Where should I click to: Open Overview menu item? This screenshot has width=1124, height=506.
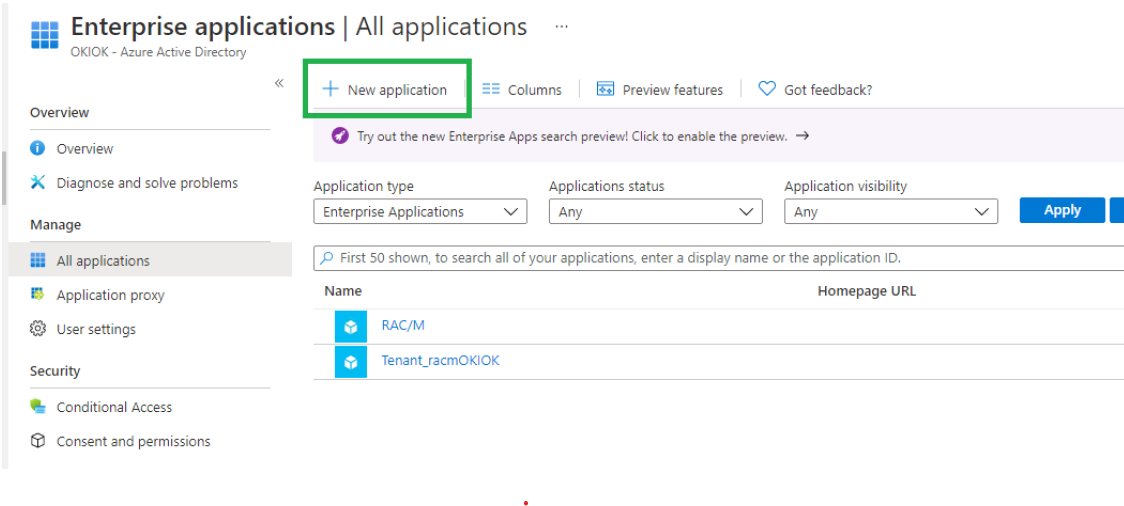coord(85,148)
